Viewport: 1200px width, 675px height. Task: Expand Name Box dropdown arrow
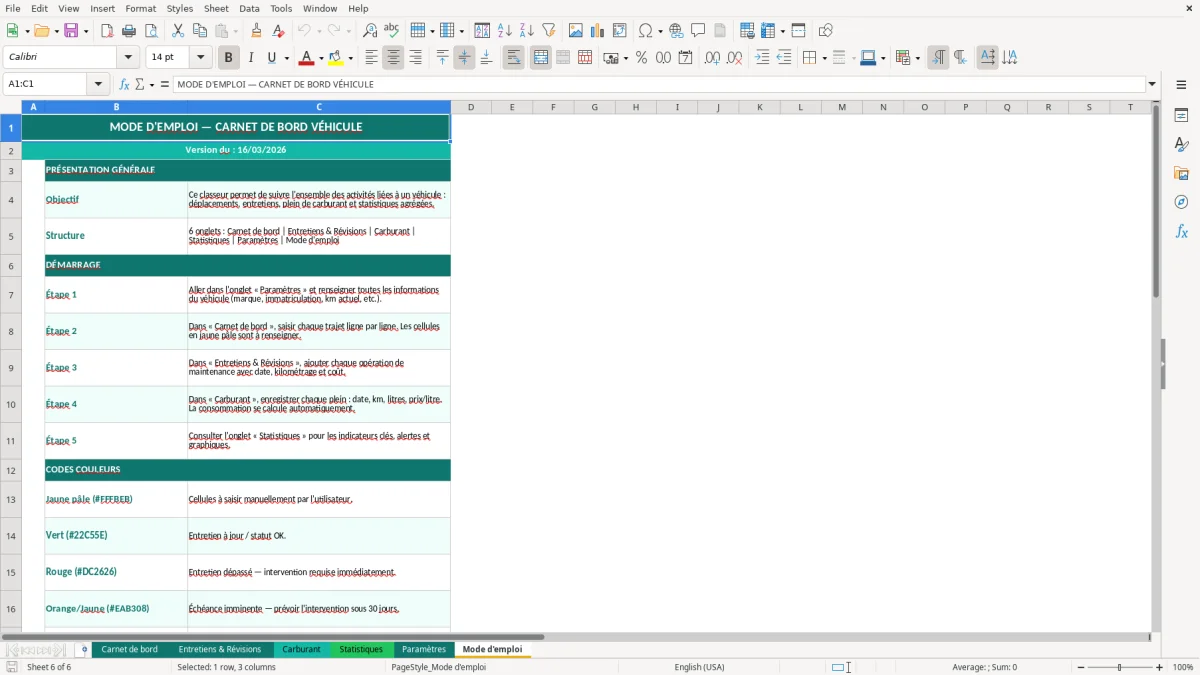98,84
